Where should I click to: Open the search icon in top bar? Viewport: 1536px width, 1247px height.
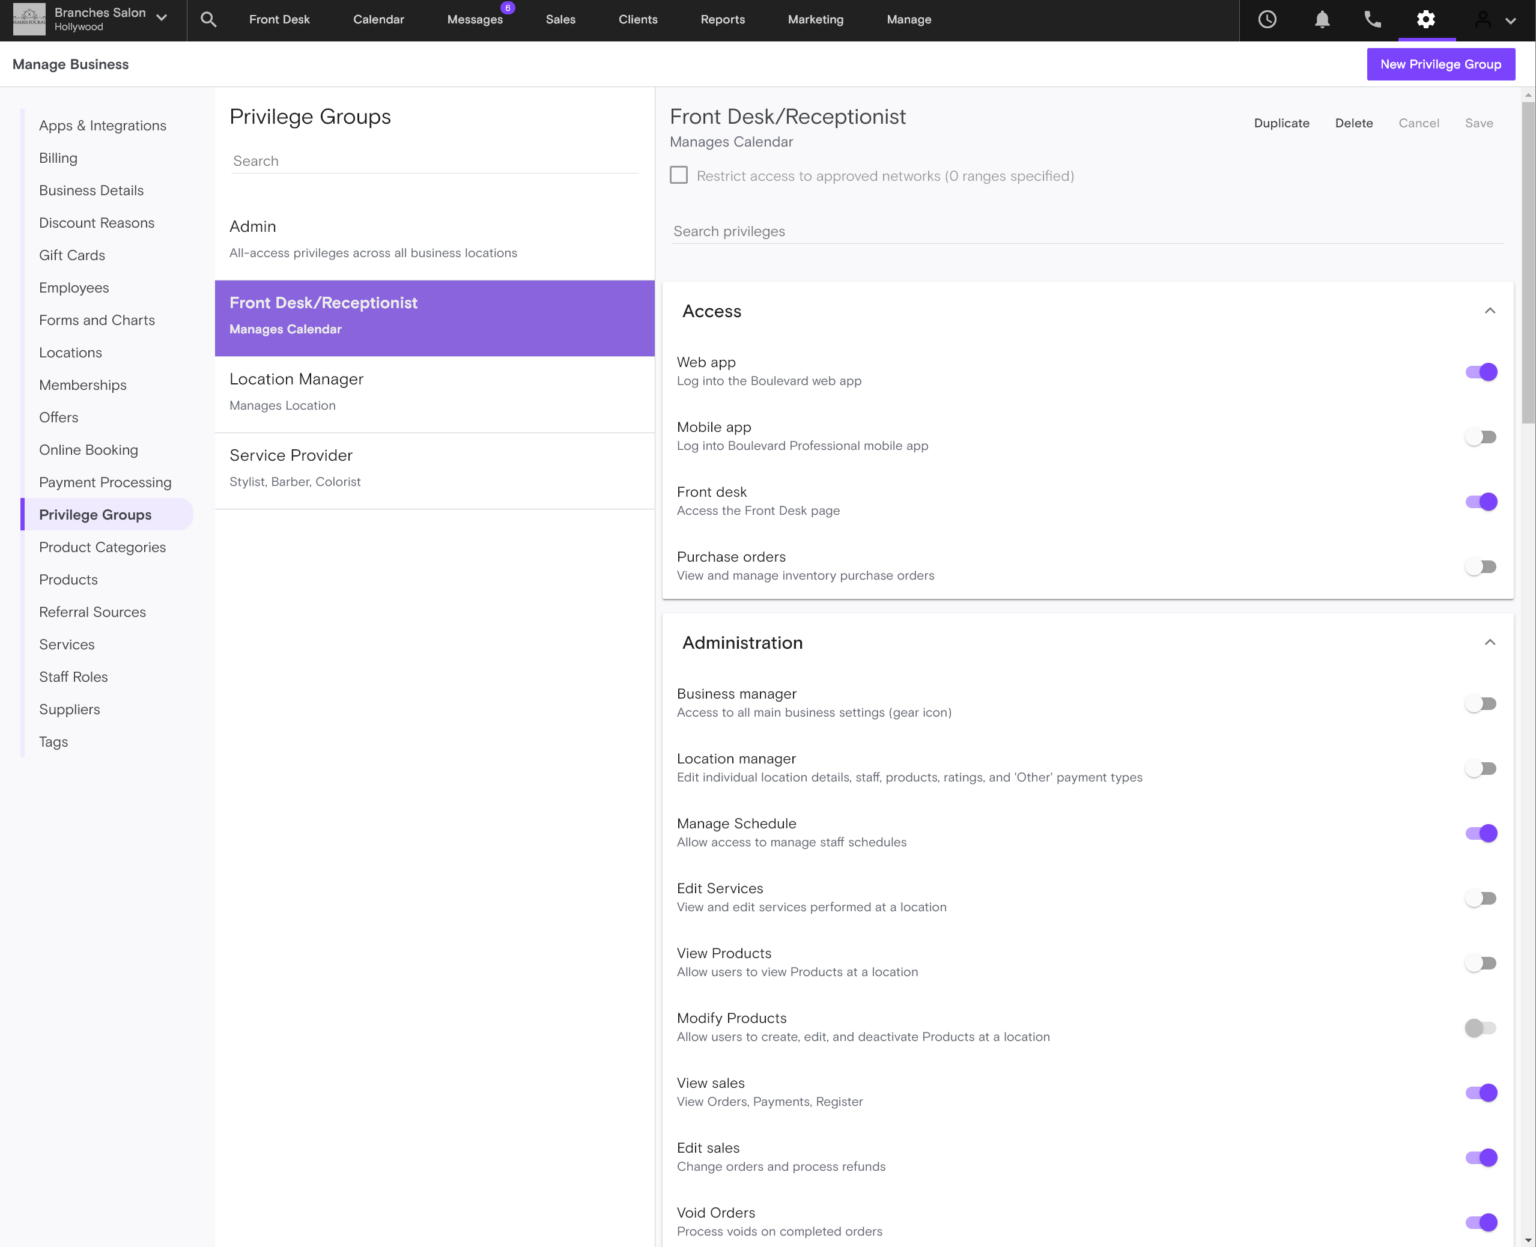coord(208,19)
